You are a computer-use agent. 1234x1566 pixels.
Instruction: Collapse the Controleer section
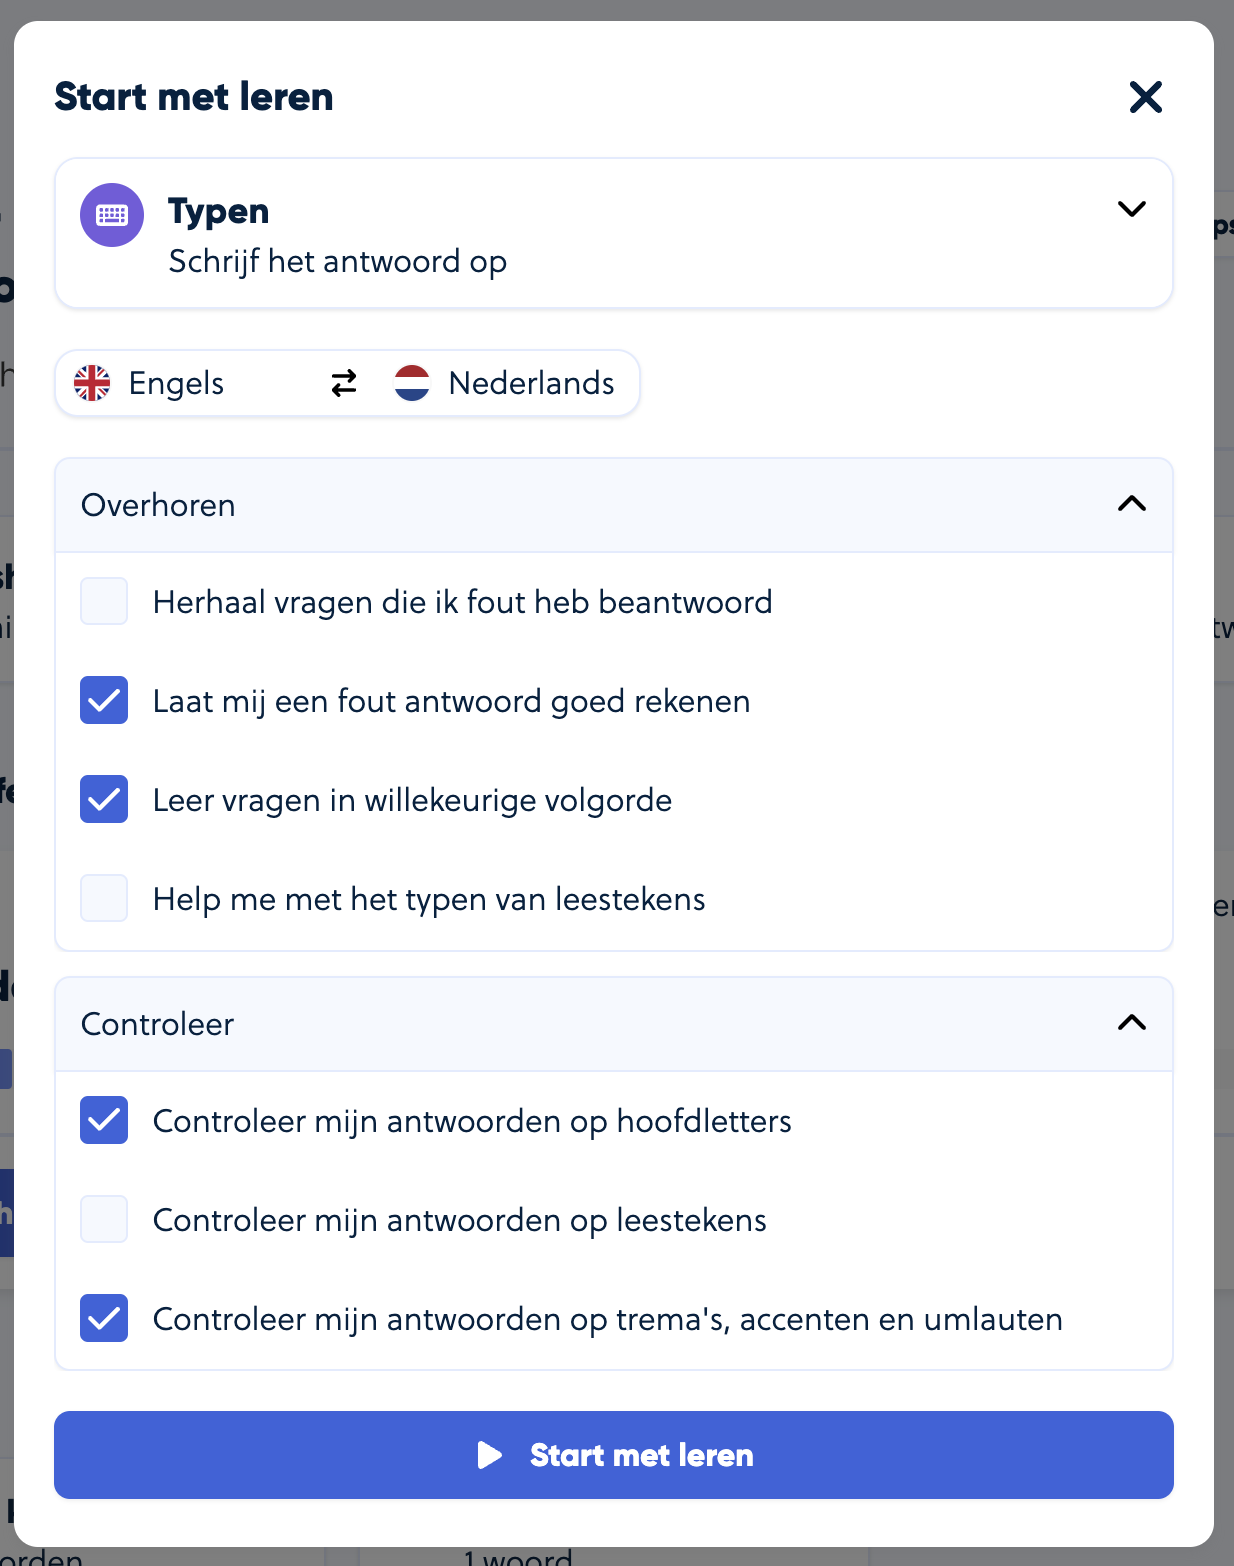[x=1131, y=1024]
